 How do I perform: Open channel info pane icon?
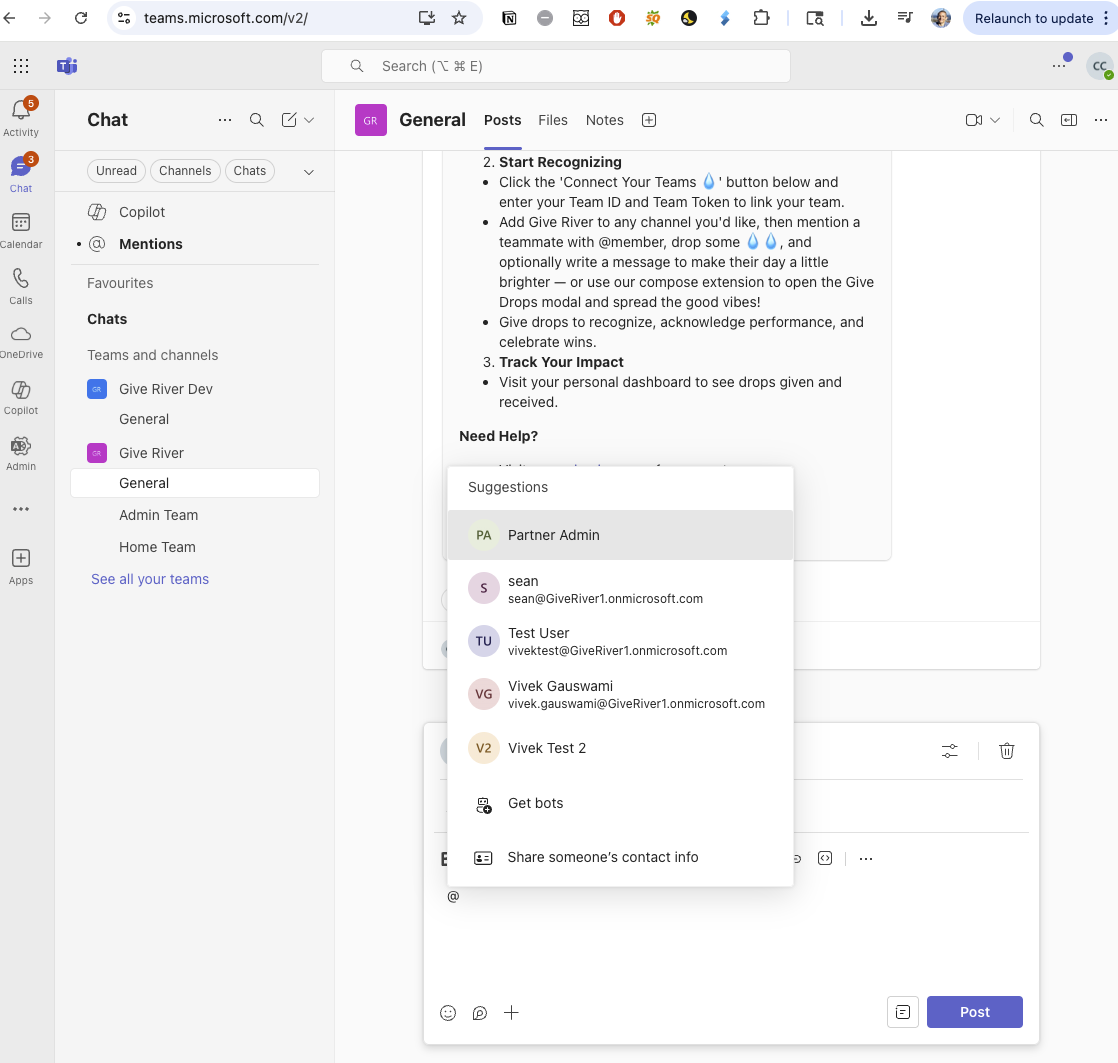pyautogui.click(x=1069, y=120)
